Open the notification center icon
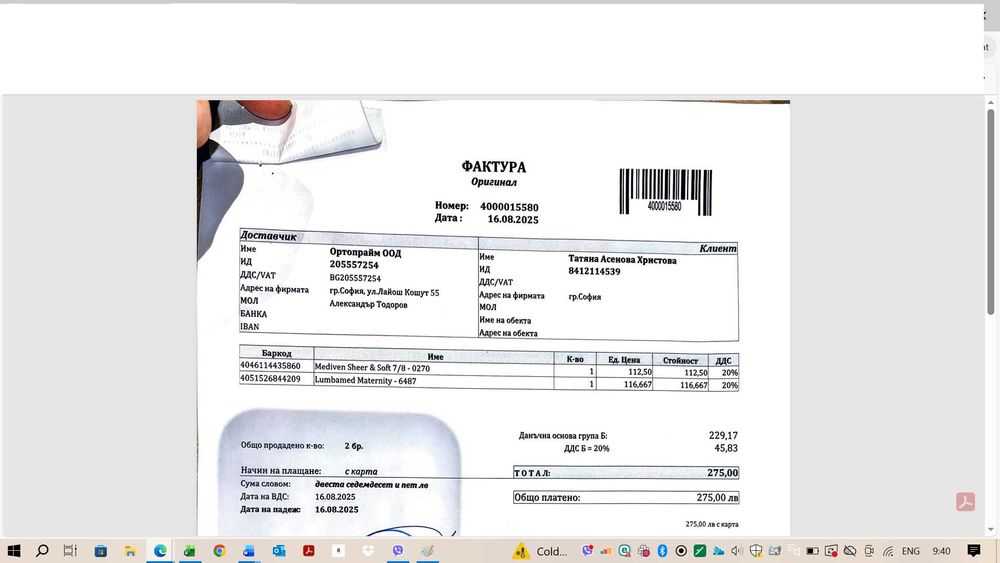This screenshot has height=563, width=1000. (973, 551)
